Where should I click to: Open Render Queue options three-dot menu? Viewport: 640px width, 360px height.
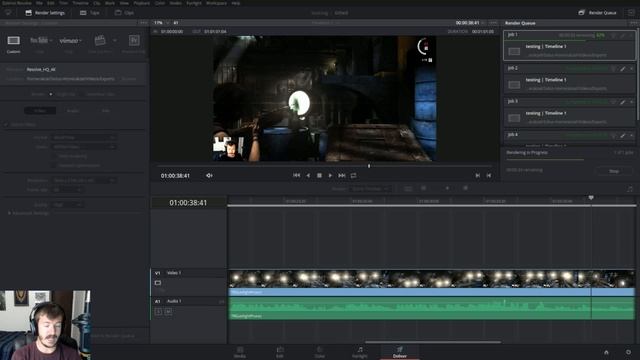coord(633,23)
